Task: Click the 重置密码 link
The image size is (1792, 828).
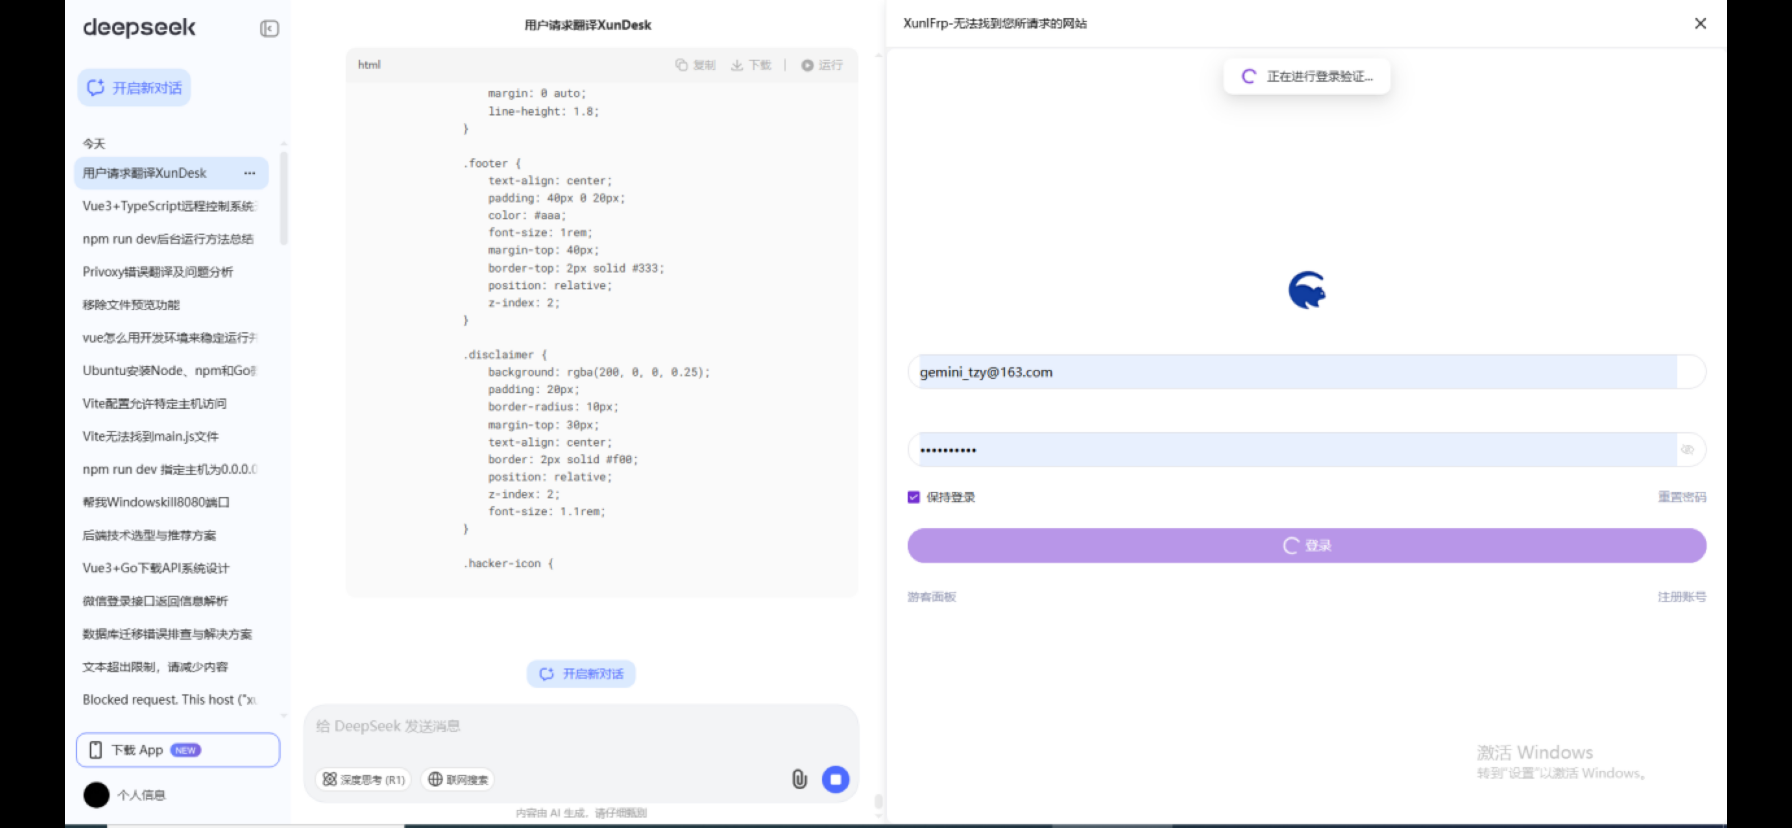Action: pos(1681,497)
